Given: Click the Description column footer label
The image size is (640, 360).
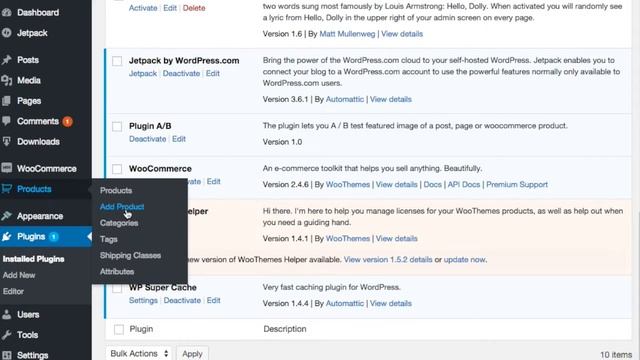Looking at the screenshot, I should [284, 329].
